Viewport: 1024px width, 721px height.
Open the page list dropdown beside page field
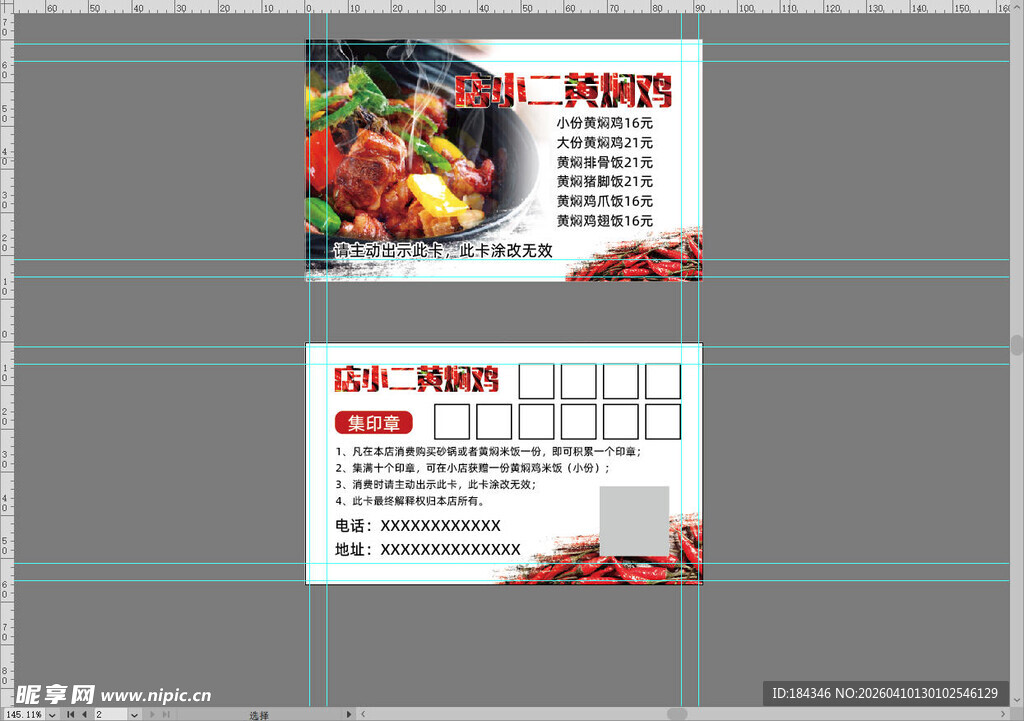click(x=135, y=714)
